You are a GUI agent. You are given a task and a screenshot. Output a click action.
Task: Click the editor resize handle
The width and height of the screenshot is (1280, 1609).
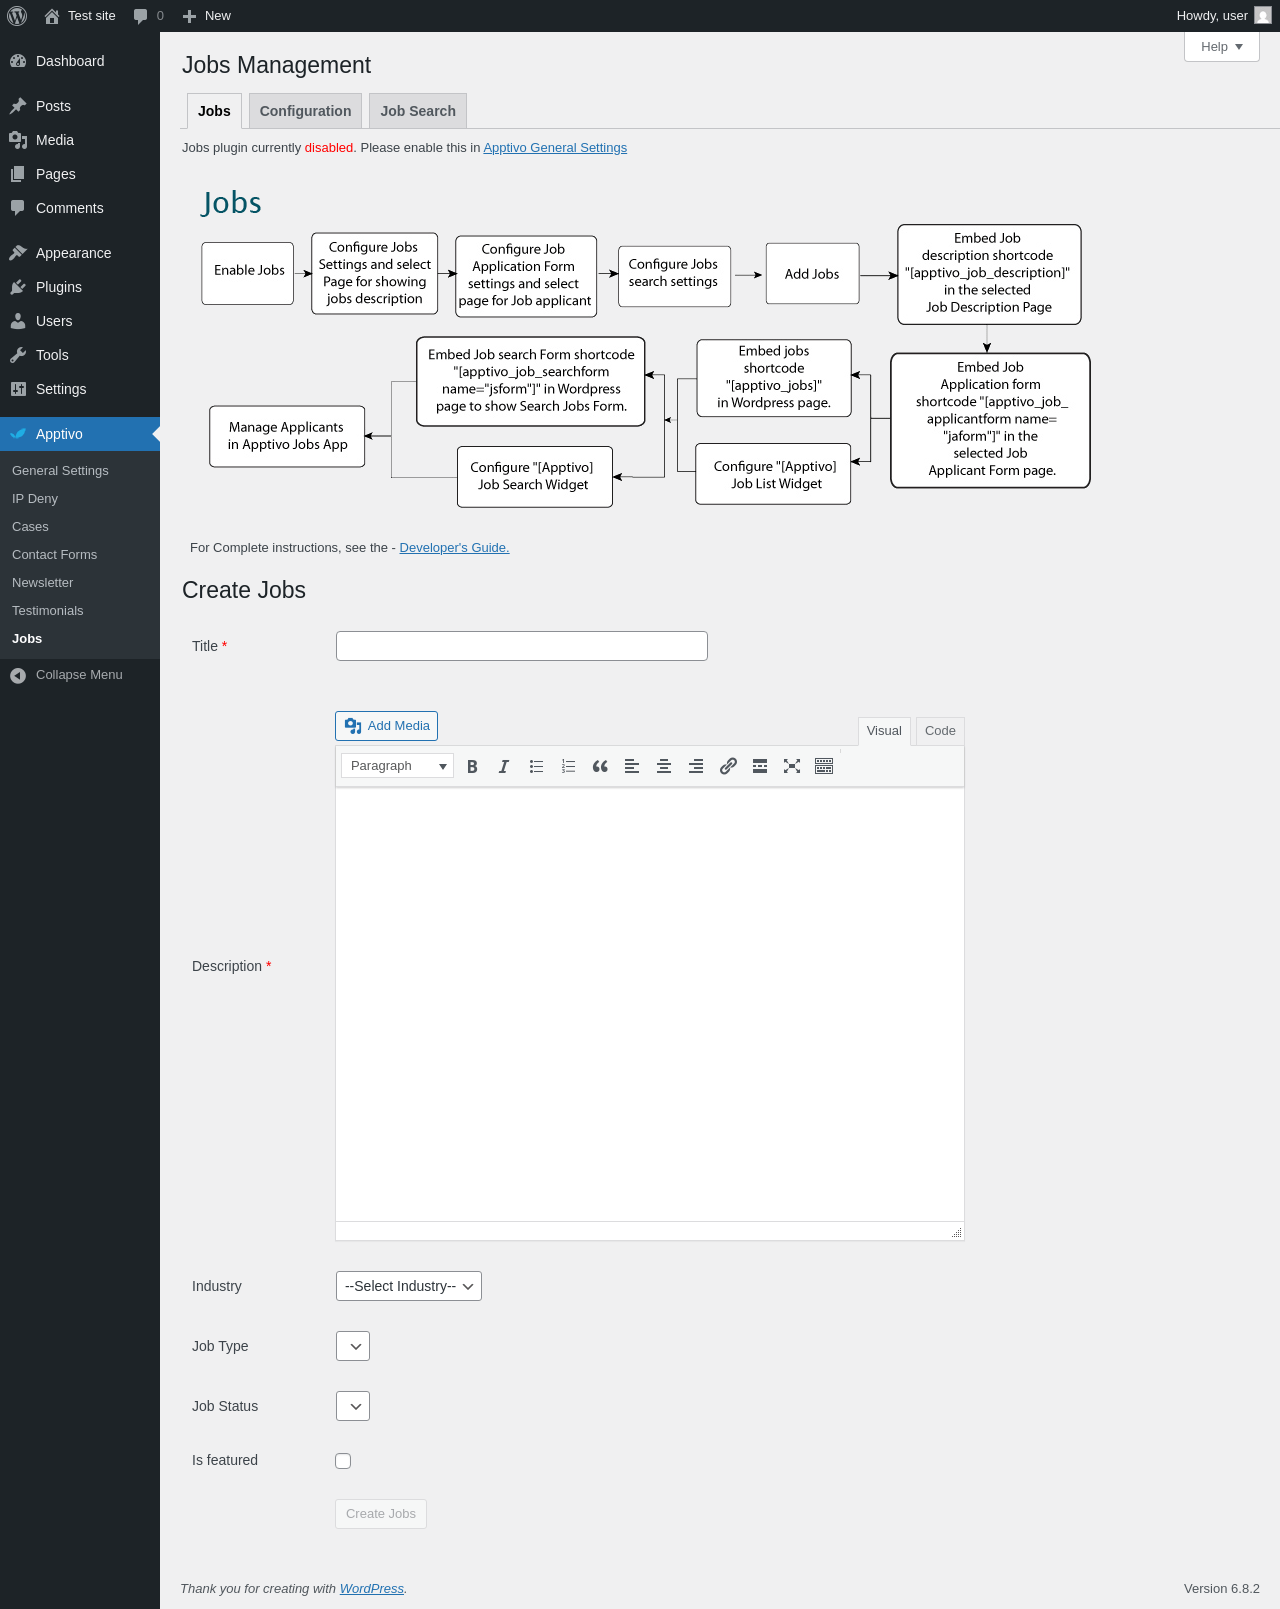957,1233
